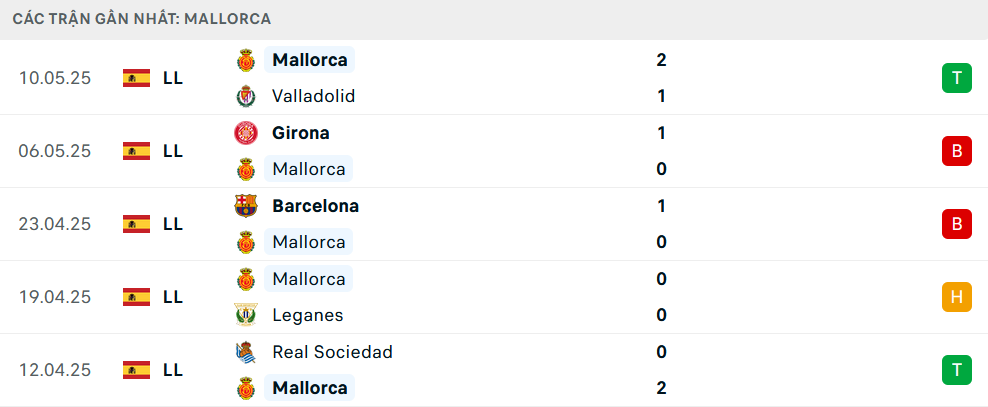Click highlighted Mallorca name in 23.04.25 match
Image resolution: width=988 pixels, height=407 pixels.
(309, 242)
